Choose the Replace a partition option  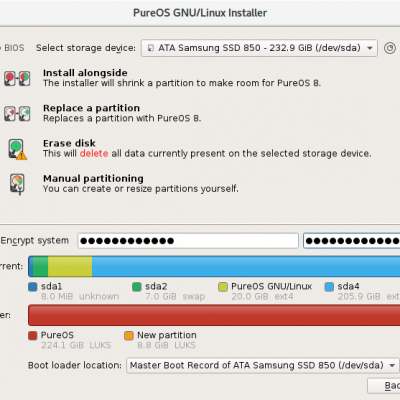click(91, 108)
